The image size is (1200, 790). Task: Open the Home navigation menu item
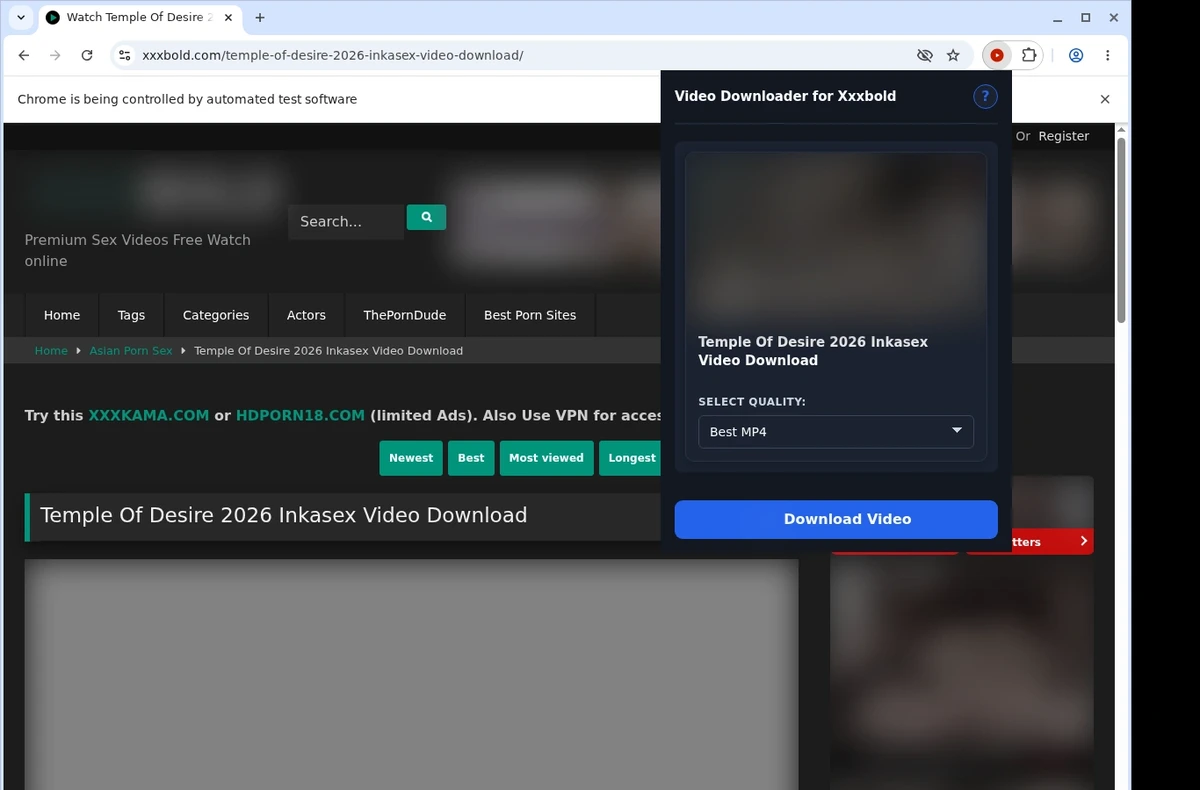[x=62, y=315]
